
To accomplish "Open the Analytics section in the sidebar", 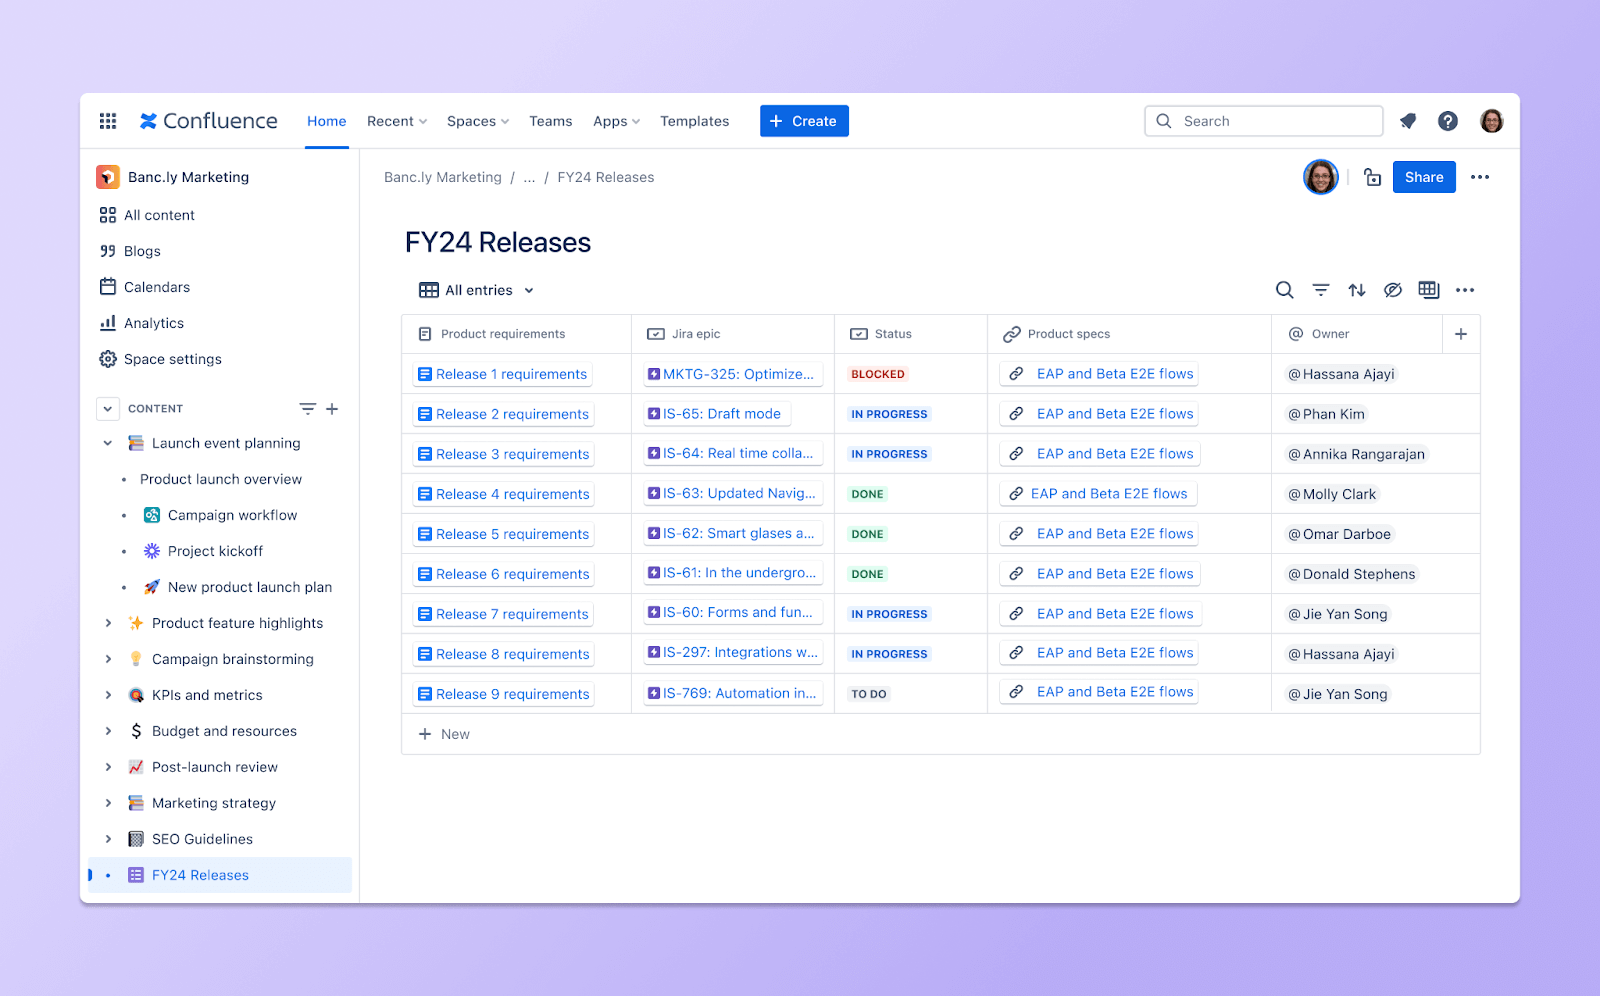I will tap(153, 322).
